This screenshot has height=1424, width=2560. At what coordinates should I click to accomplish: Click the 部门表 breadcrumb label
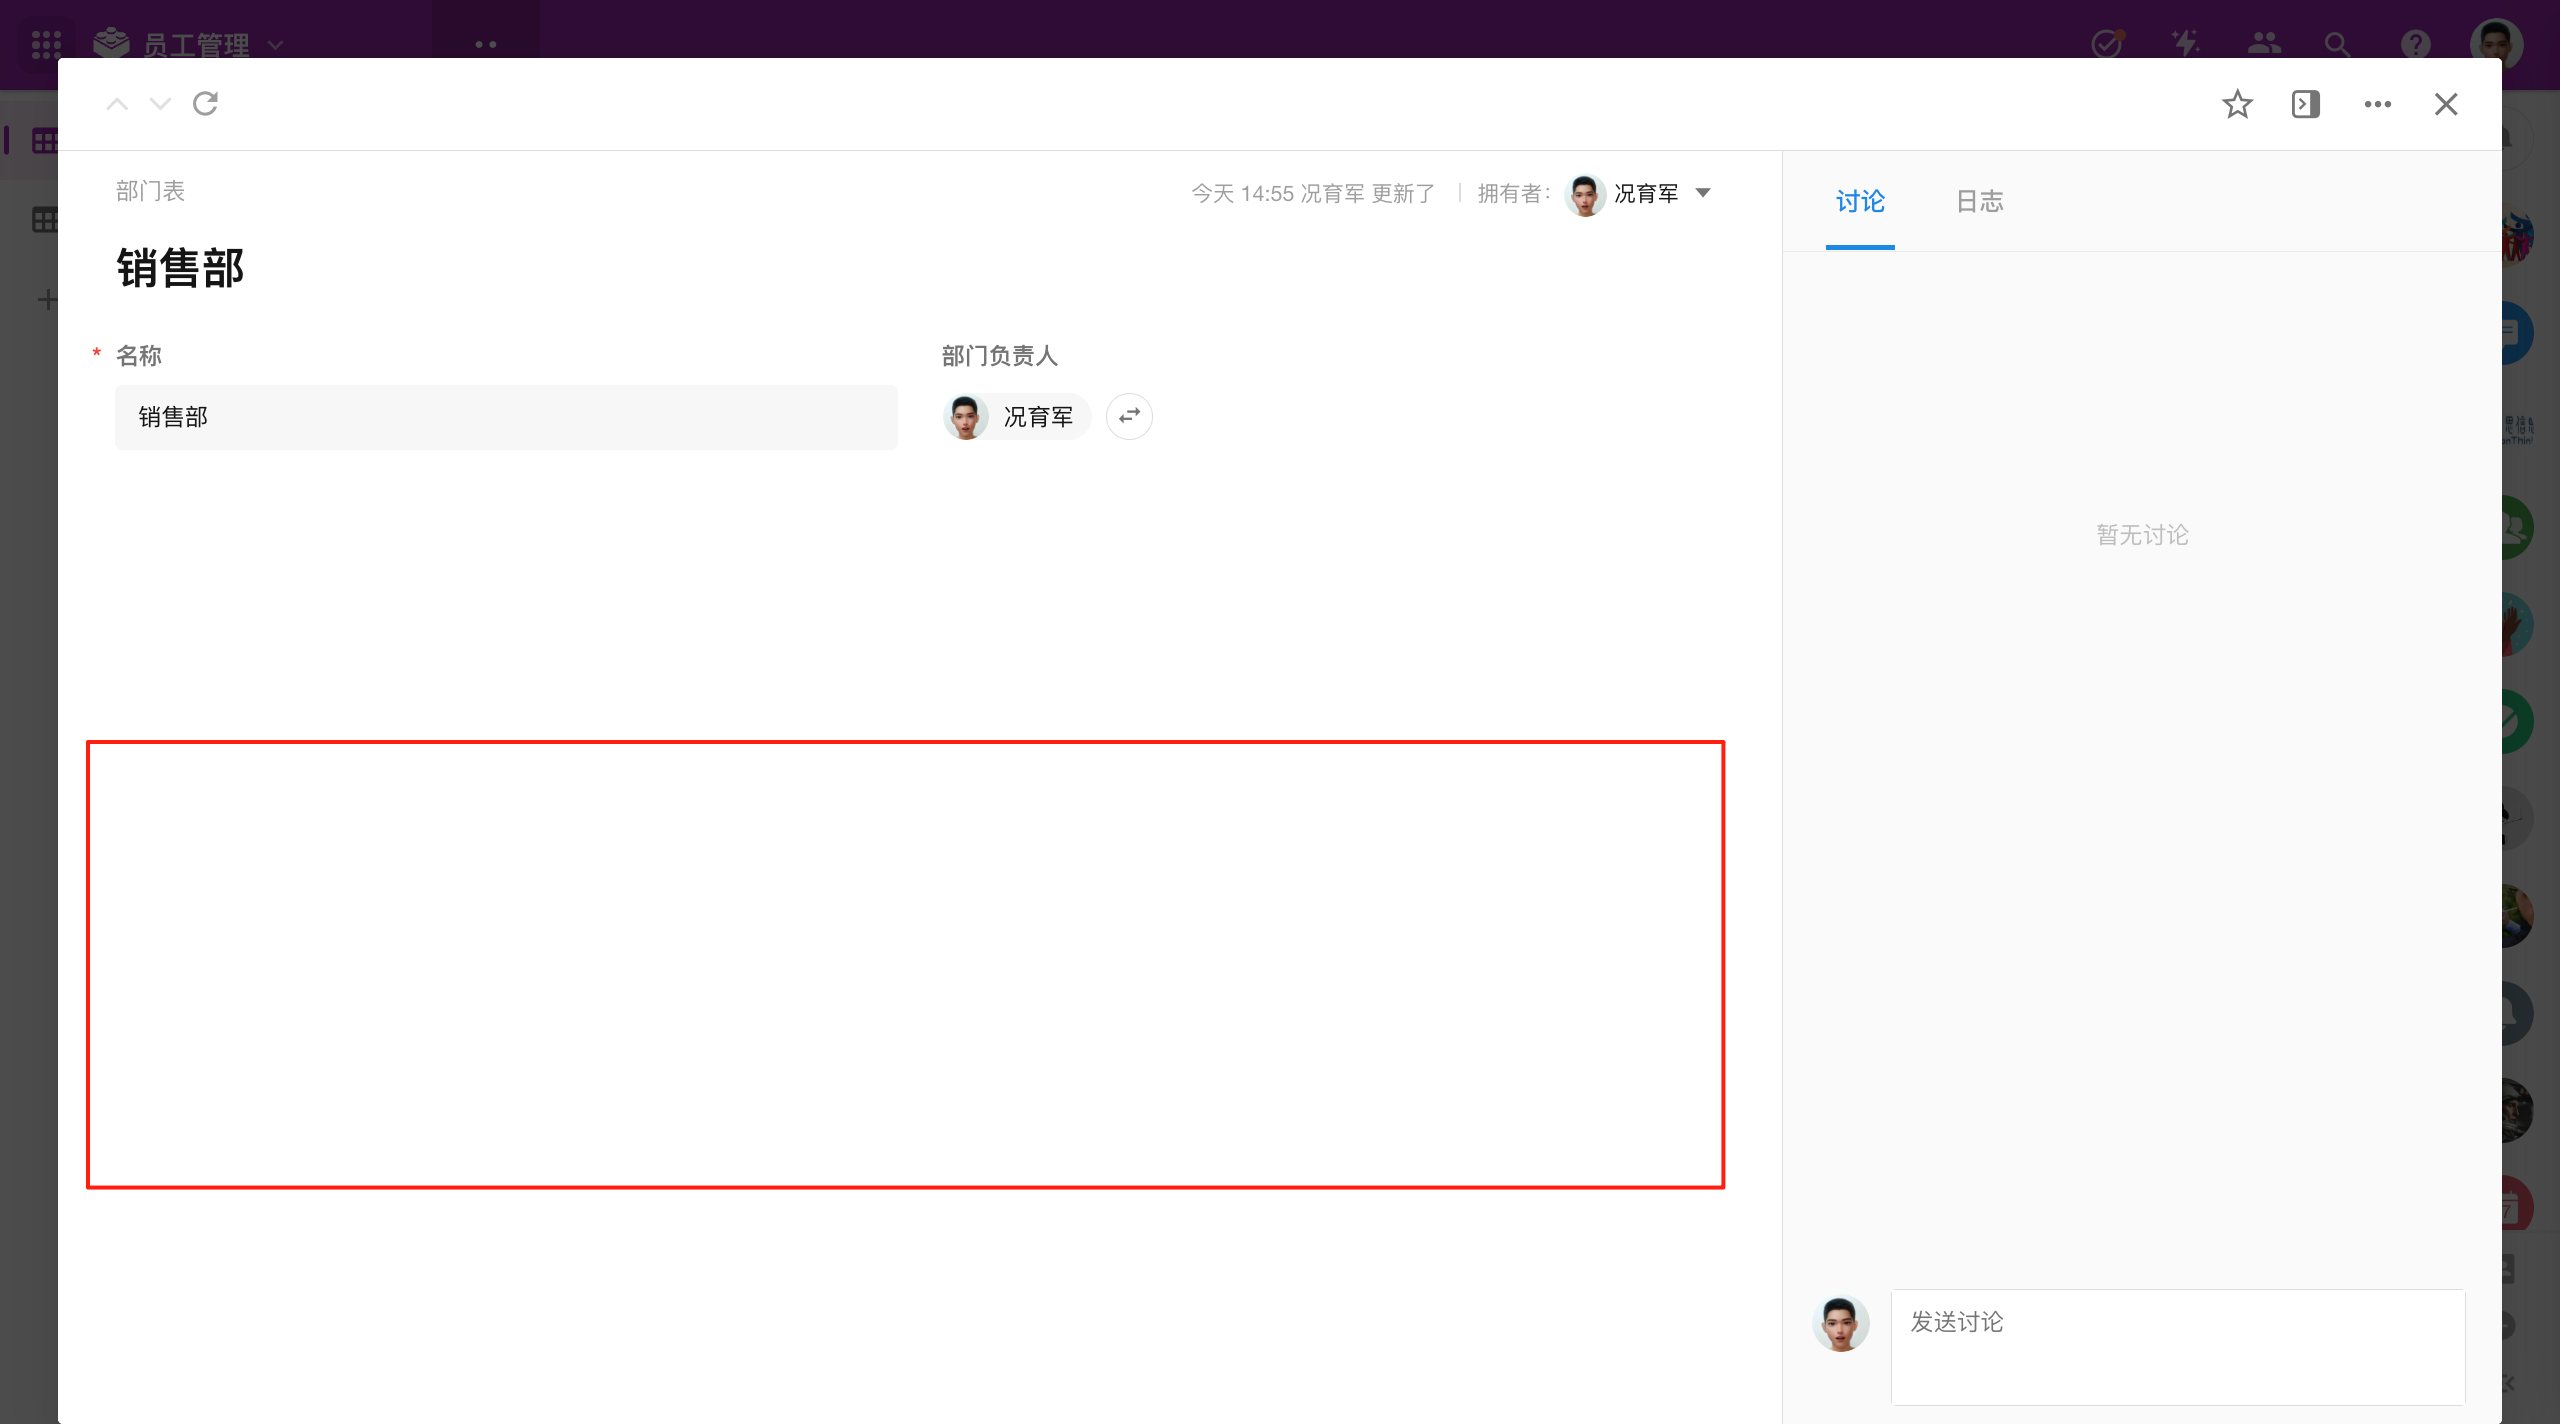coord(150,191)
